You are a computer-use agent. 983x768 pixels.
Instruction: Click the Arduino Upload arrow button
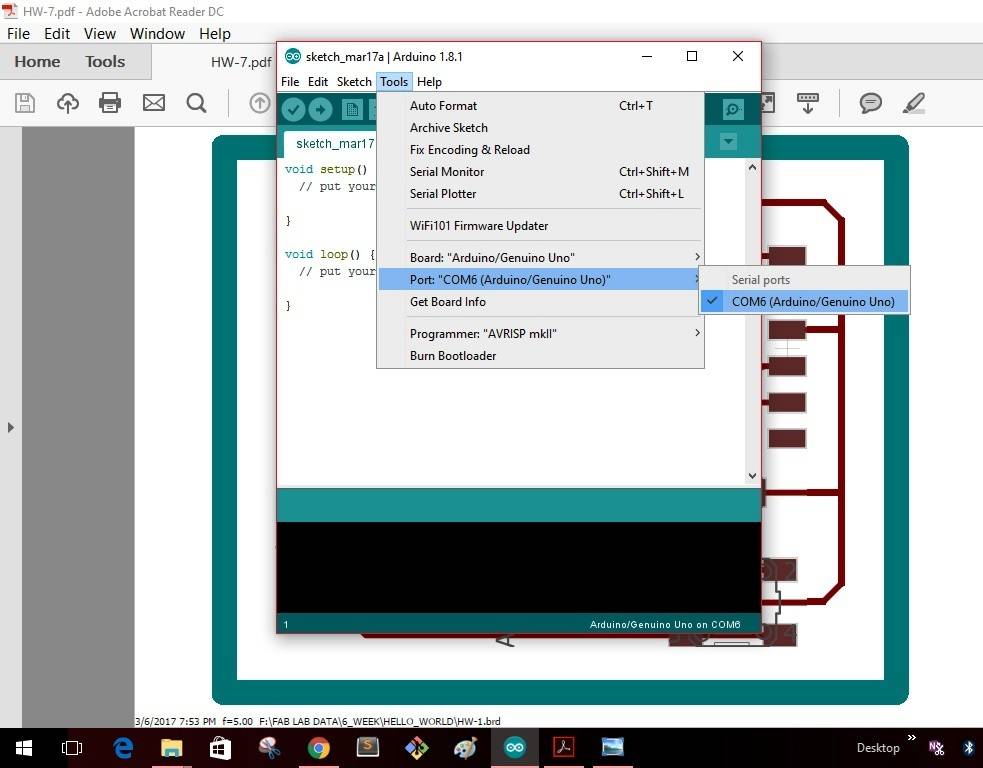click(x=320, y=110)
